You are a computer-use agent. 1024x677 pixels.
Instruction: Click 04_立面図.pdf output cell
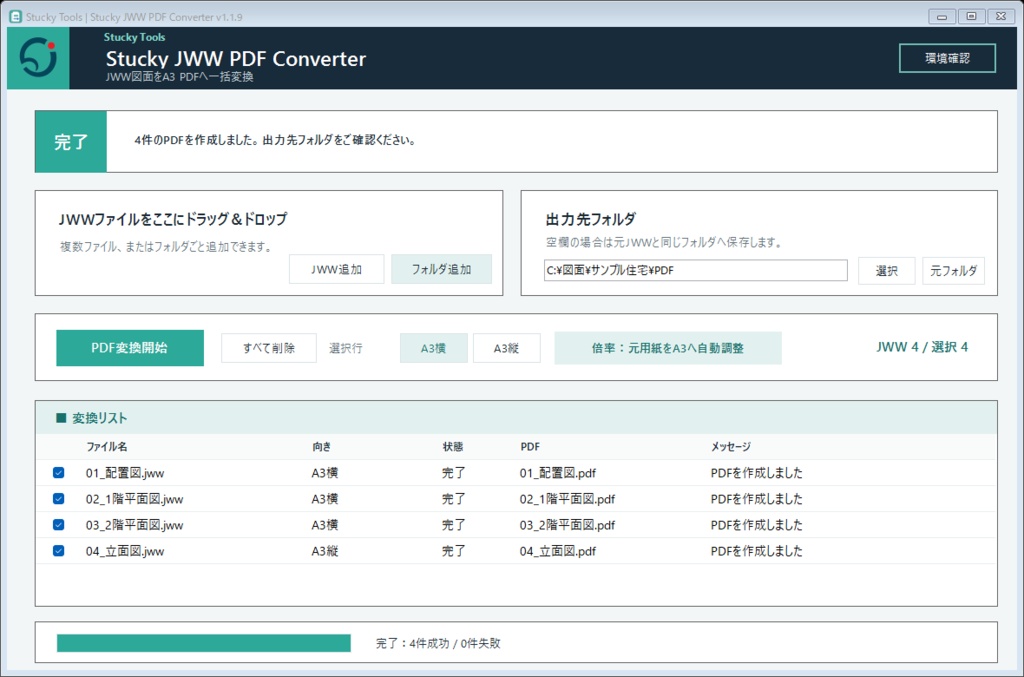558,551
